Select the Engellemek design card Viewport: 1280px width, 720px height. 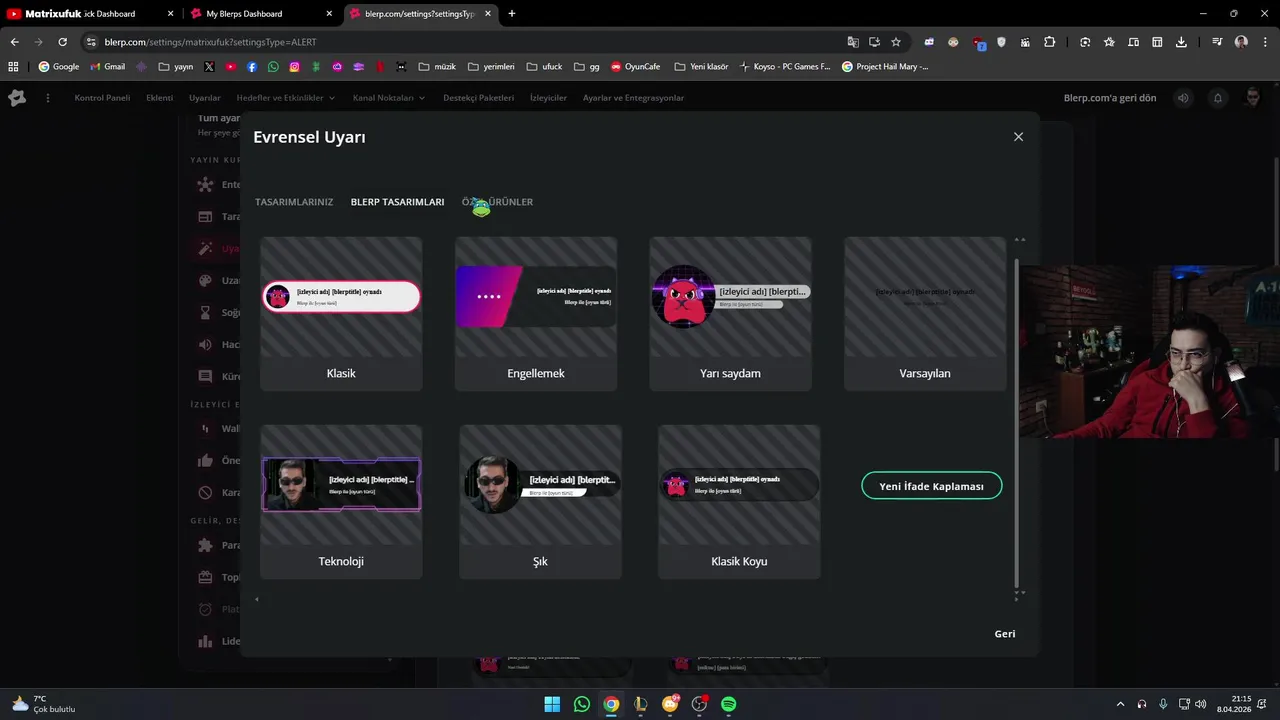click(536, 314)
